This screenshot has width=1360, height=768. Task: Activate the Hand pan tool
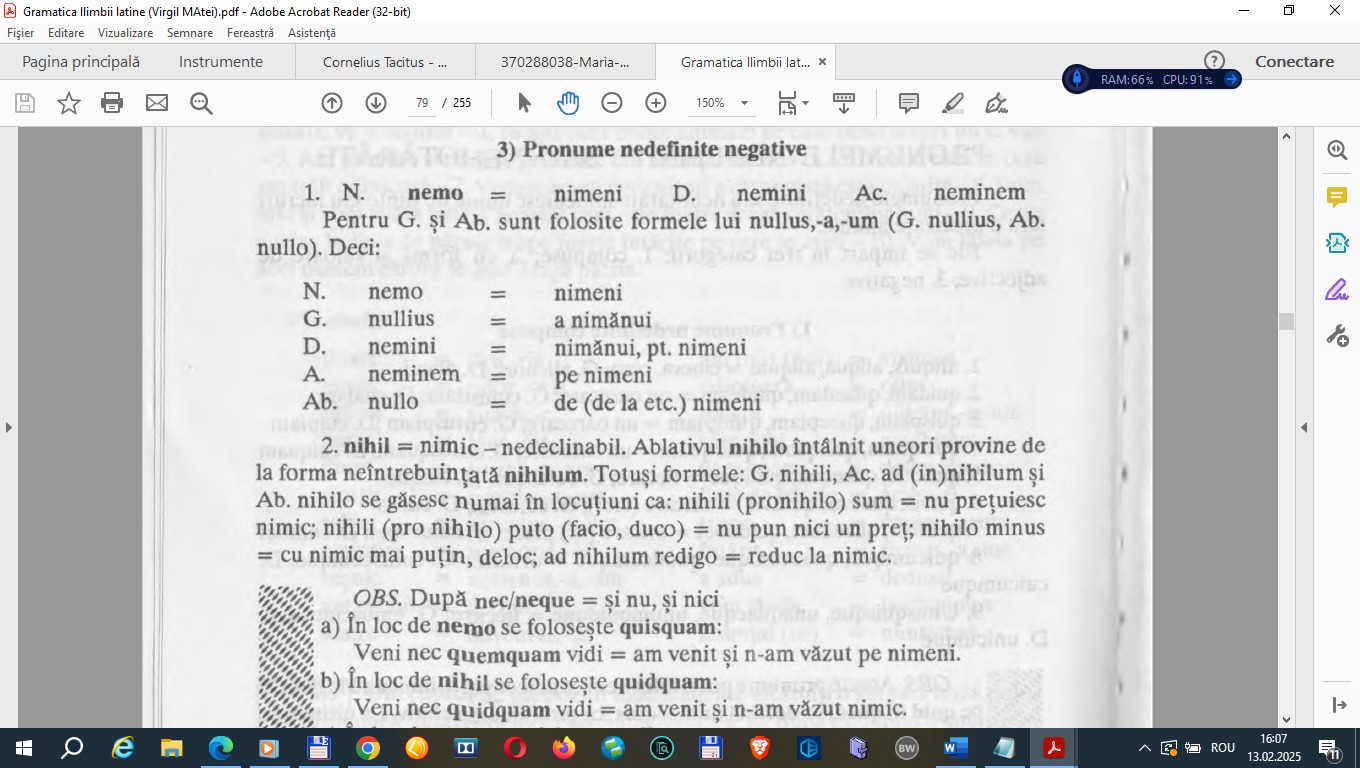pos(568,103)
